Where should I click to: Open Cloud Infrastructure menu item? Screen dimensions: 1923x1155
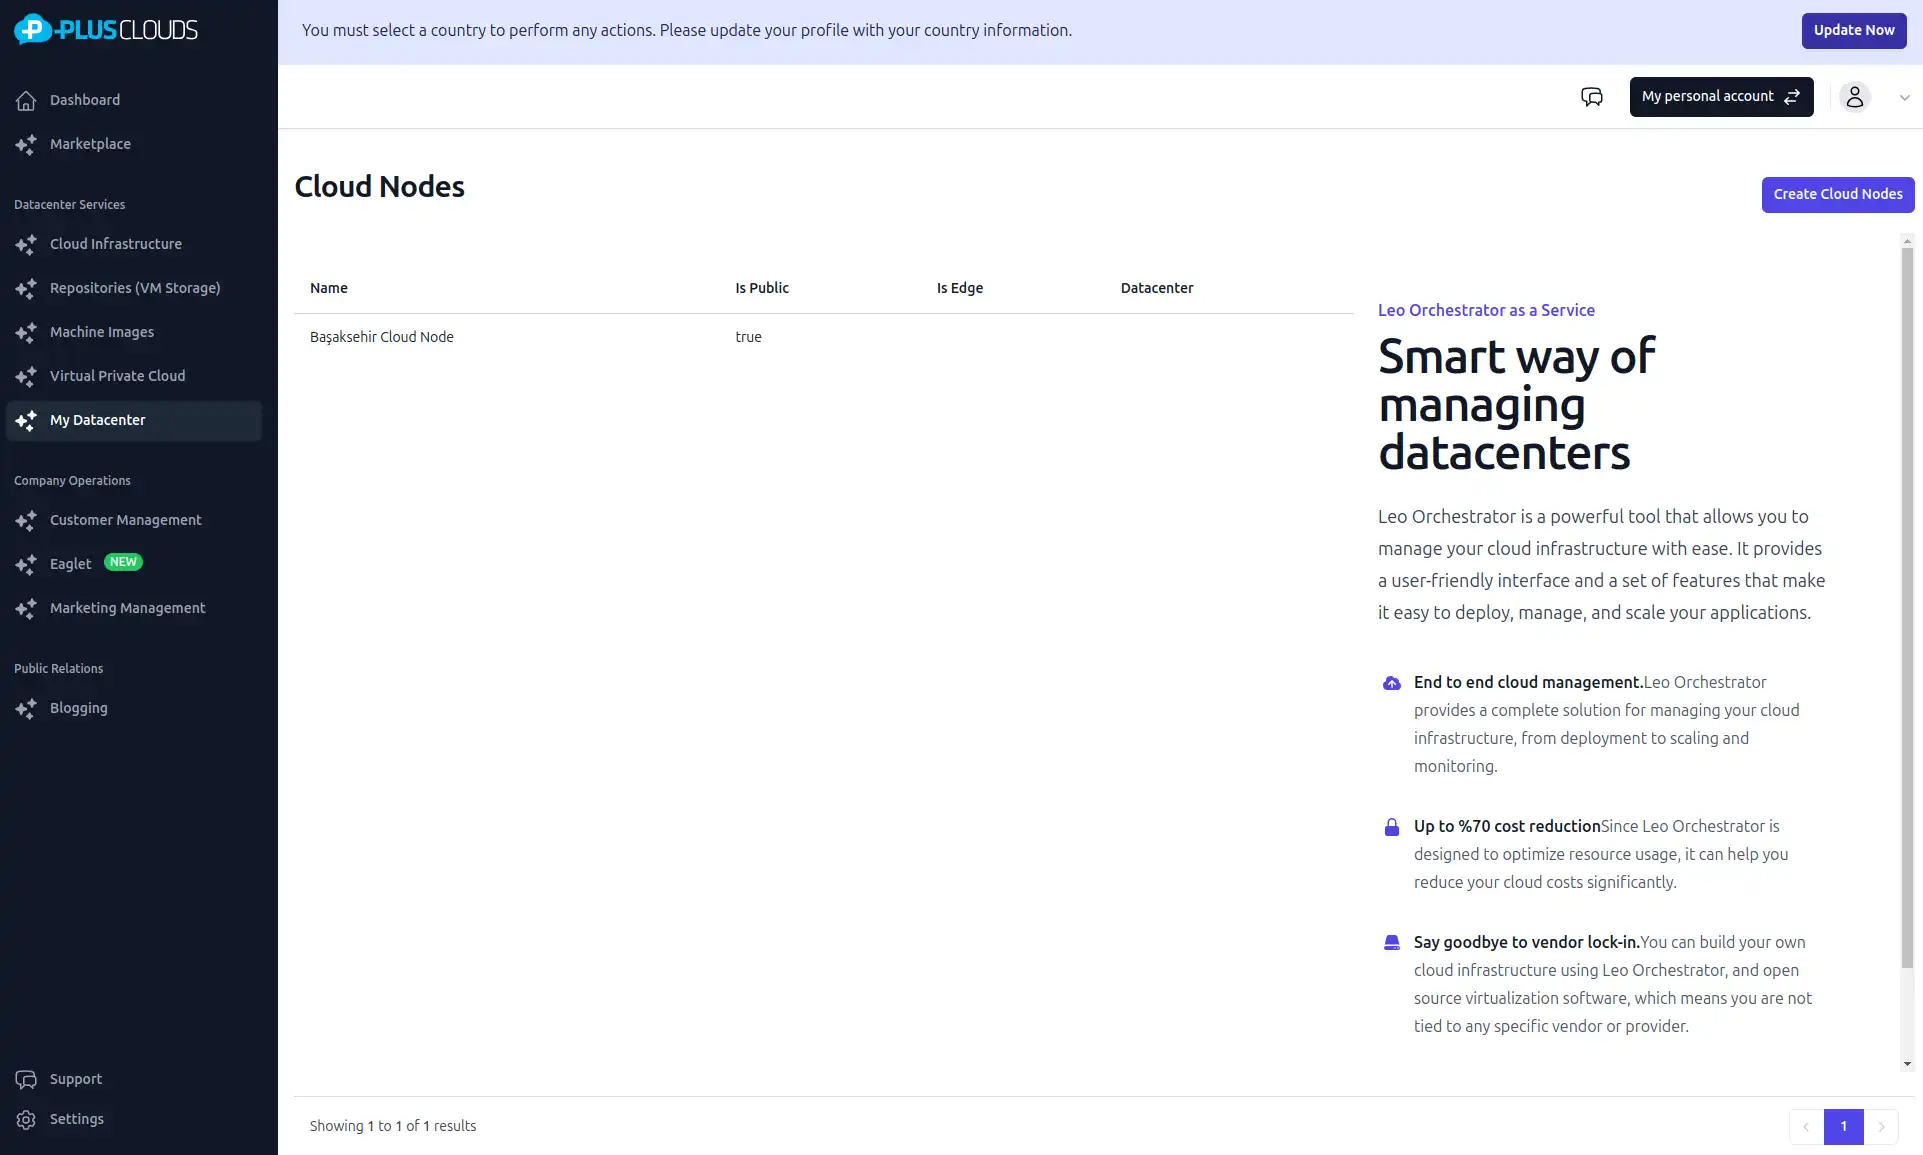click(116, 244)
